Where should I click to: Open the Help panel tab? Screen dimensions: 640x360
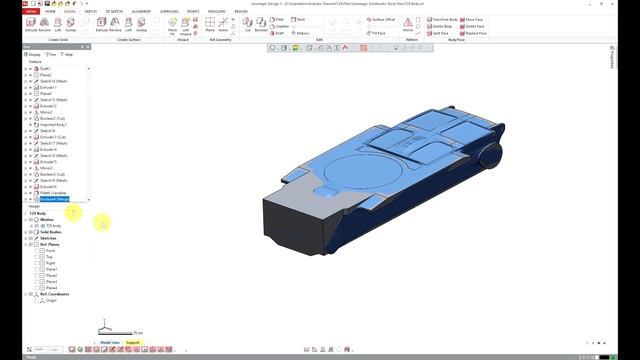pyautogui.click(x=67, y=54)
